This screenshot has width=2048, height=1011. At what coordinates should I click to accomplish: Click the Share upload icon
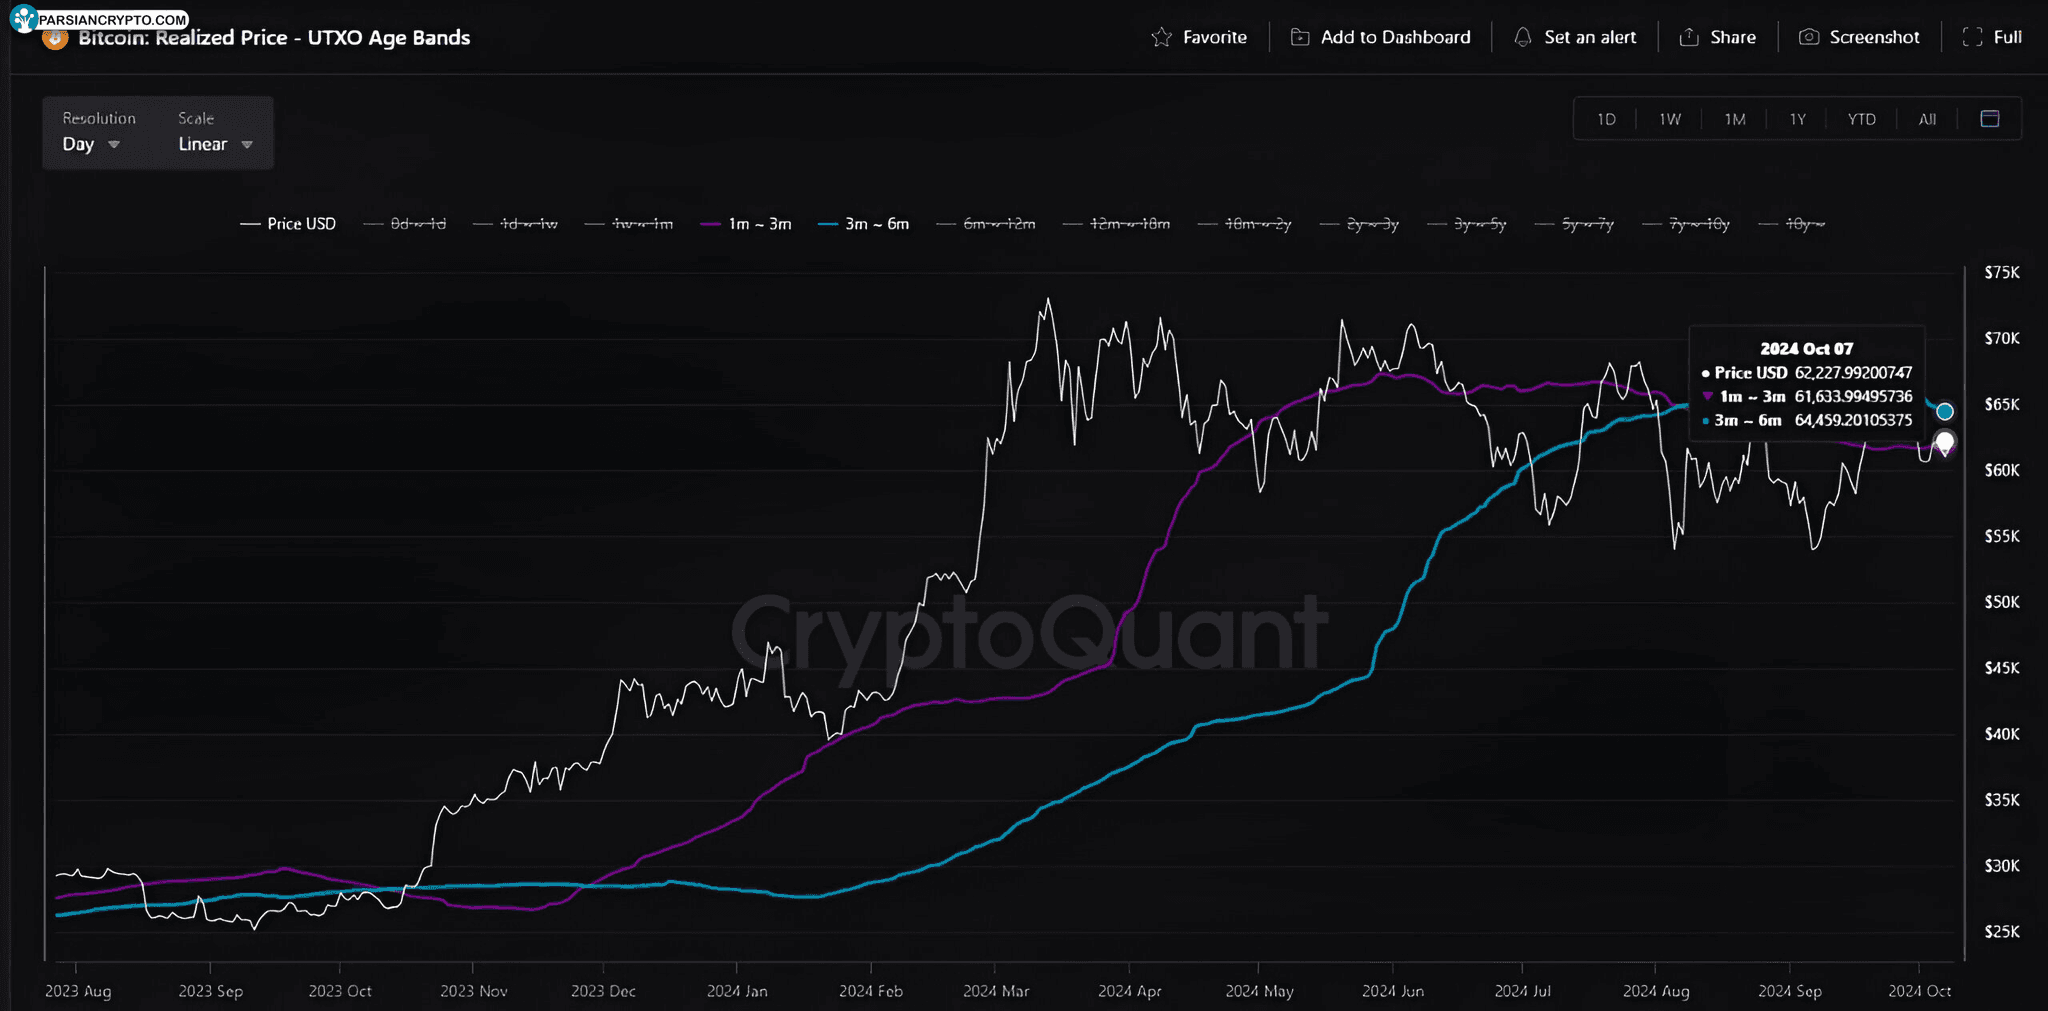pos(1689,37)
